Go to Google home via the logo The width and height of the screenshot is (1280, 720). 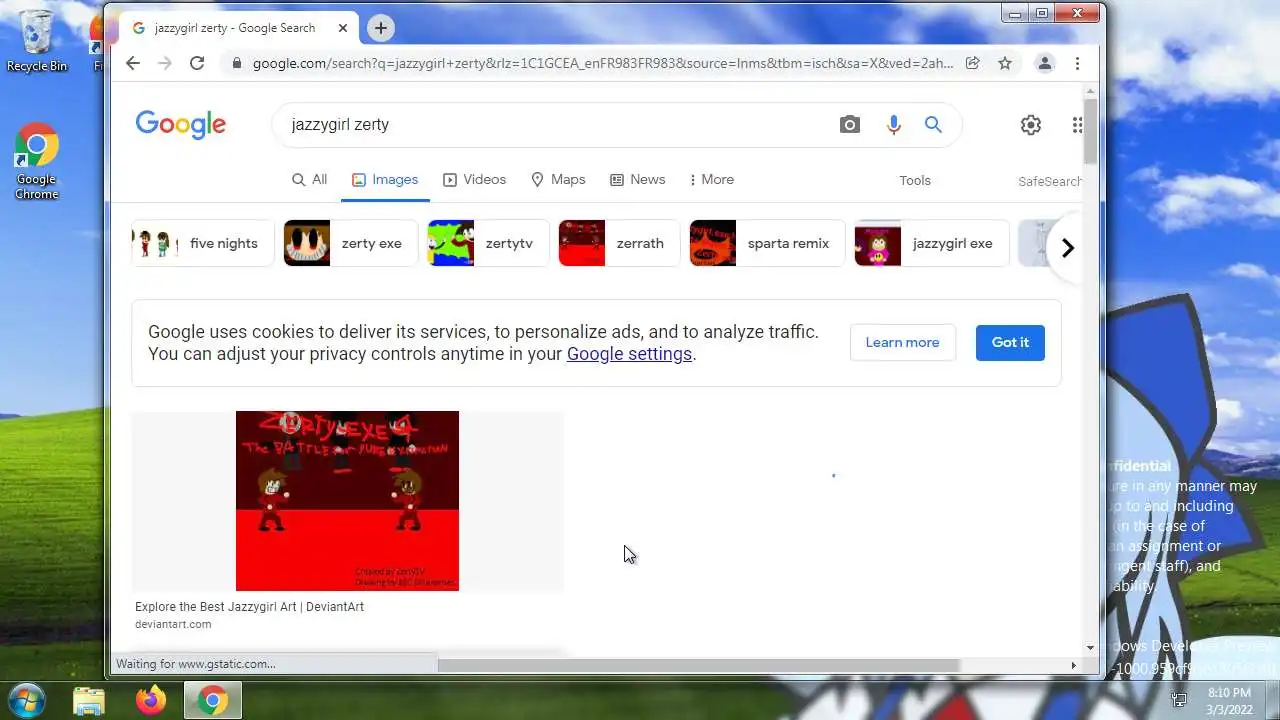tap(181, 125)
